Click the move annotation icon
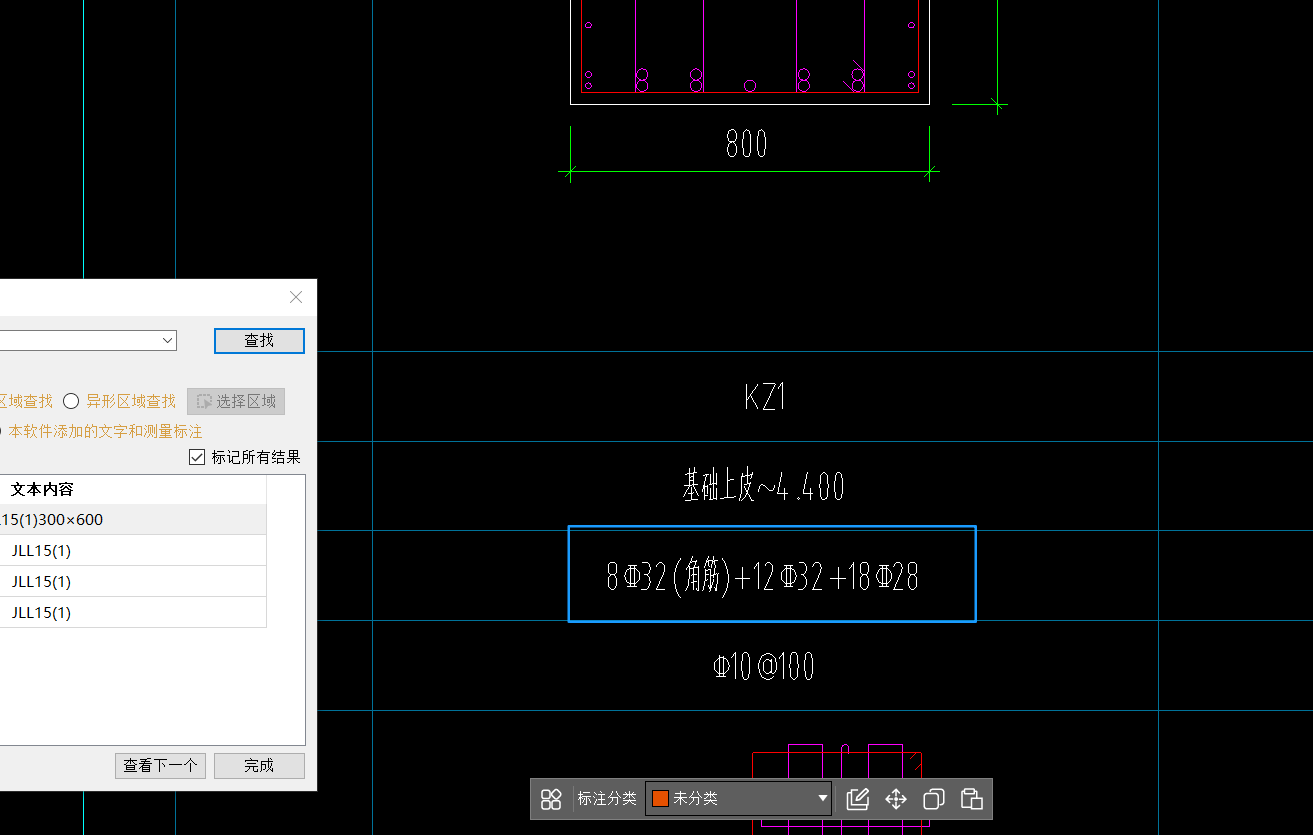The image size is (1313, 835). click(896, 799)
